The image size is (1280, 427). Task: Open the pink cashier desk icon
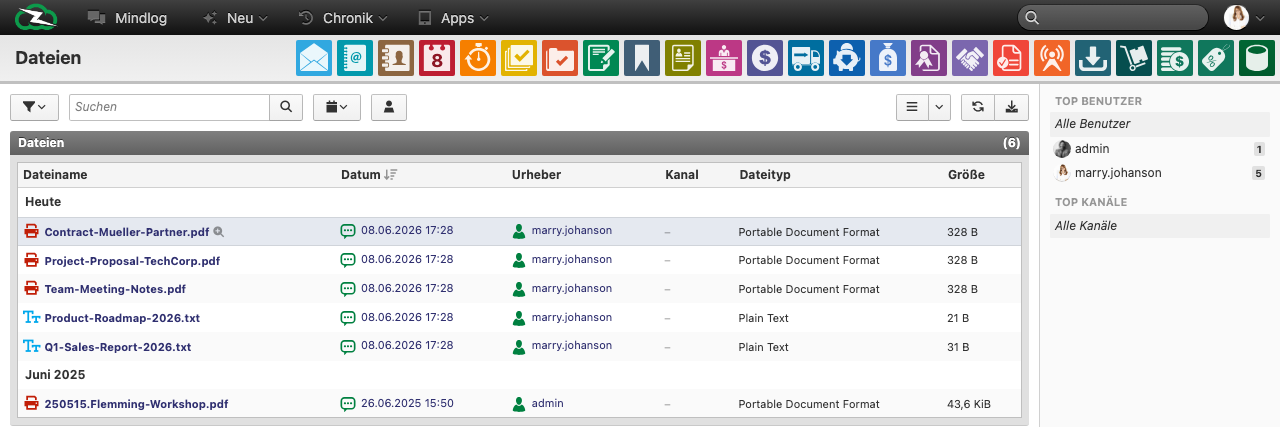724,58
